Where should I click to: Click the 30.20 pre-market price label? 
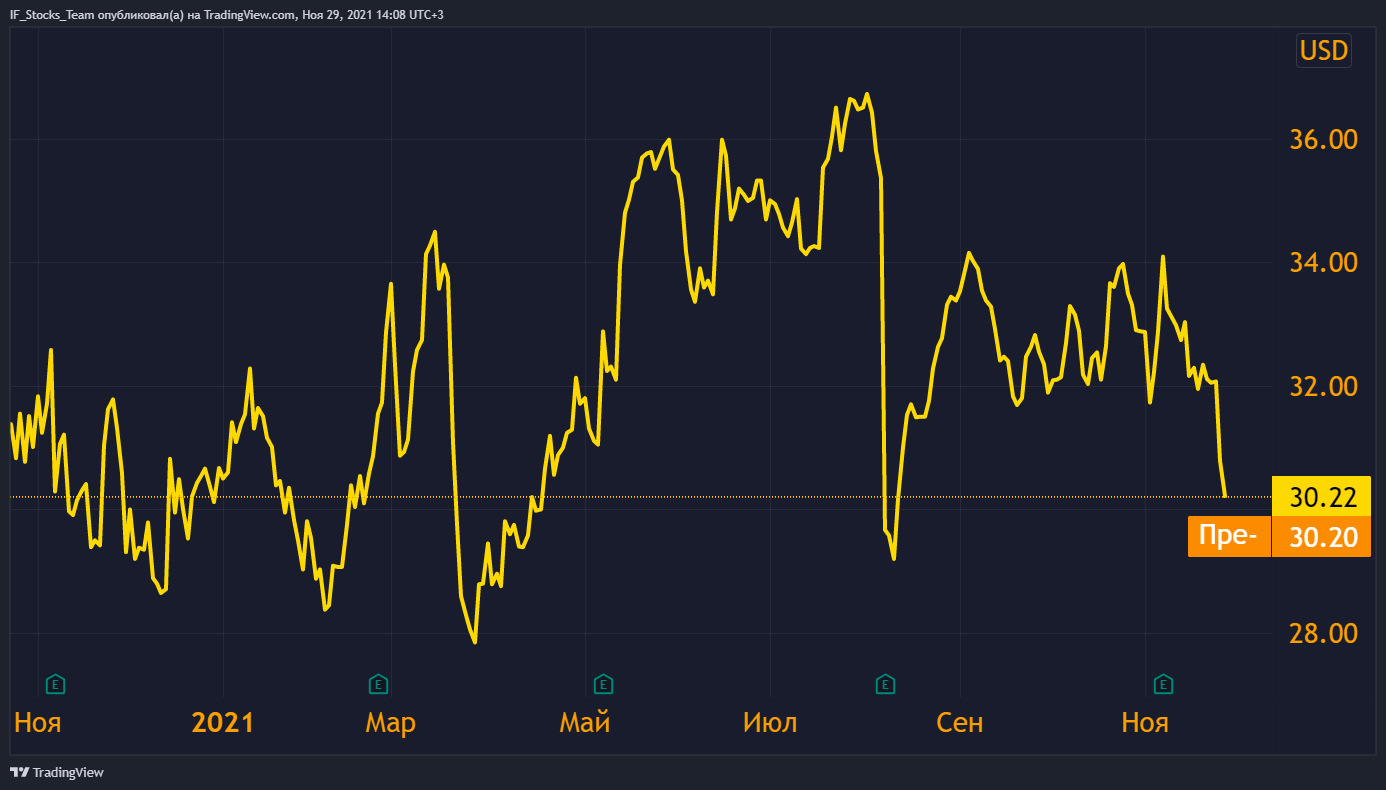(x=1321, y=537)
